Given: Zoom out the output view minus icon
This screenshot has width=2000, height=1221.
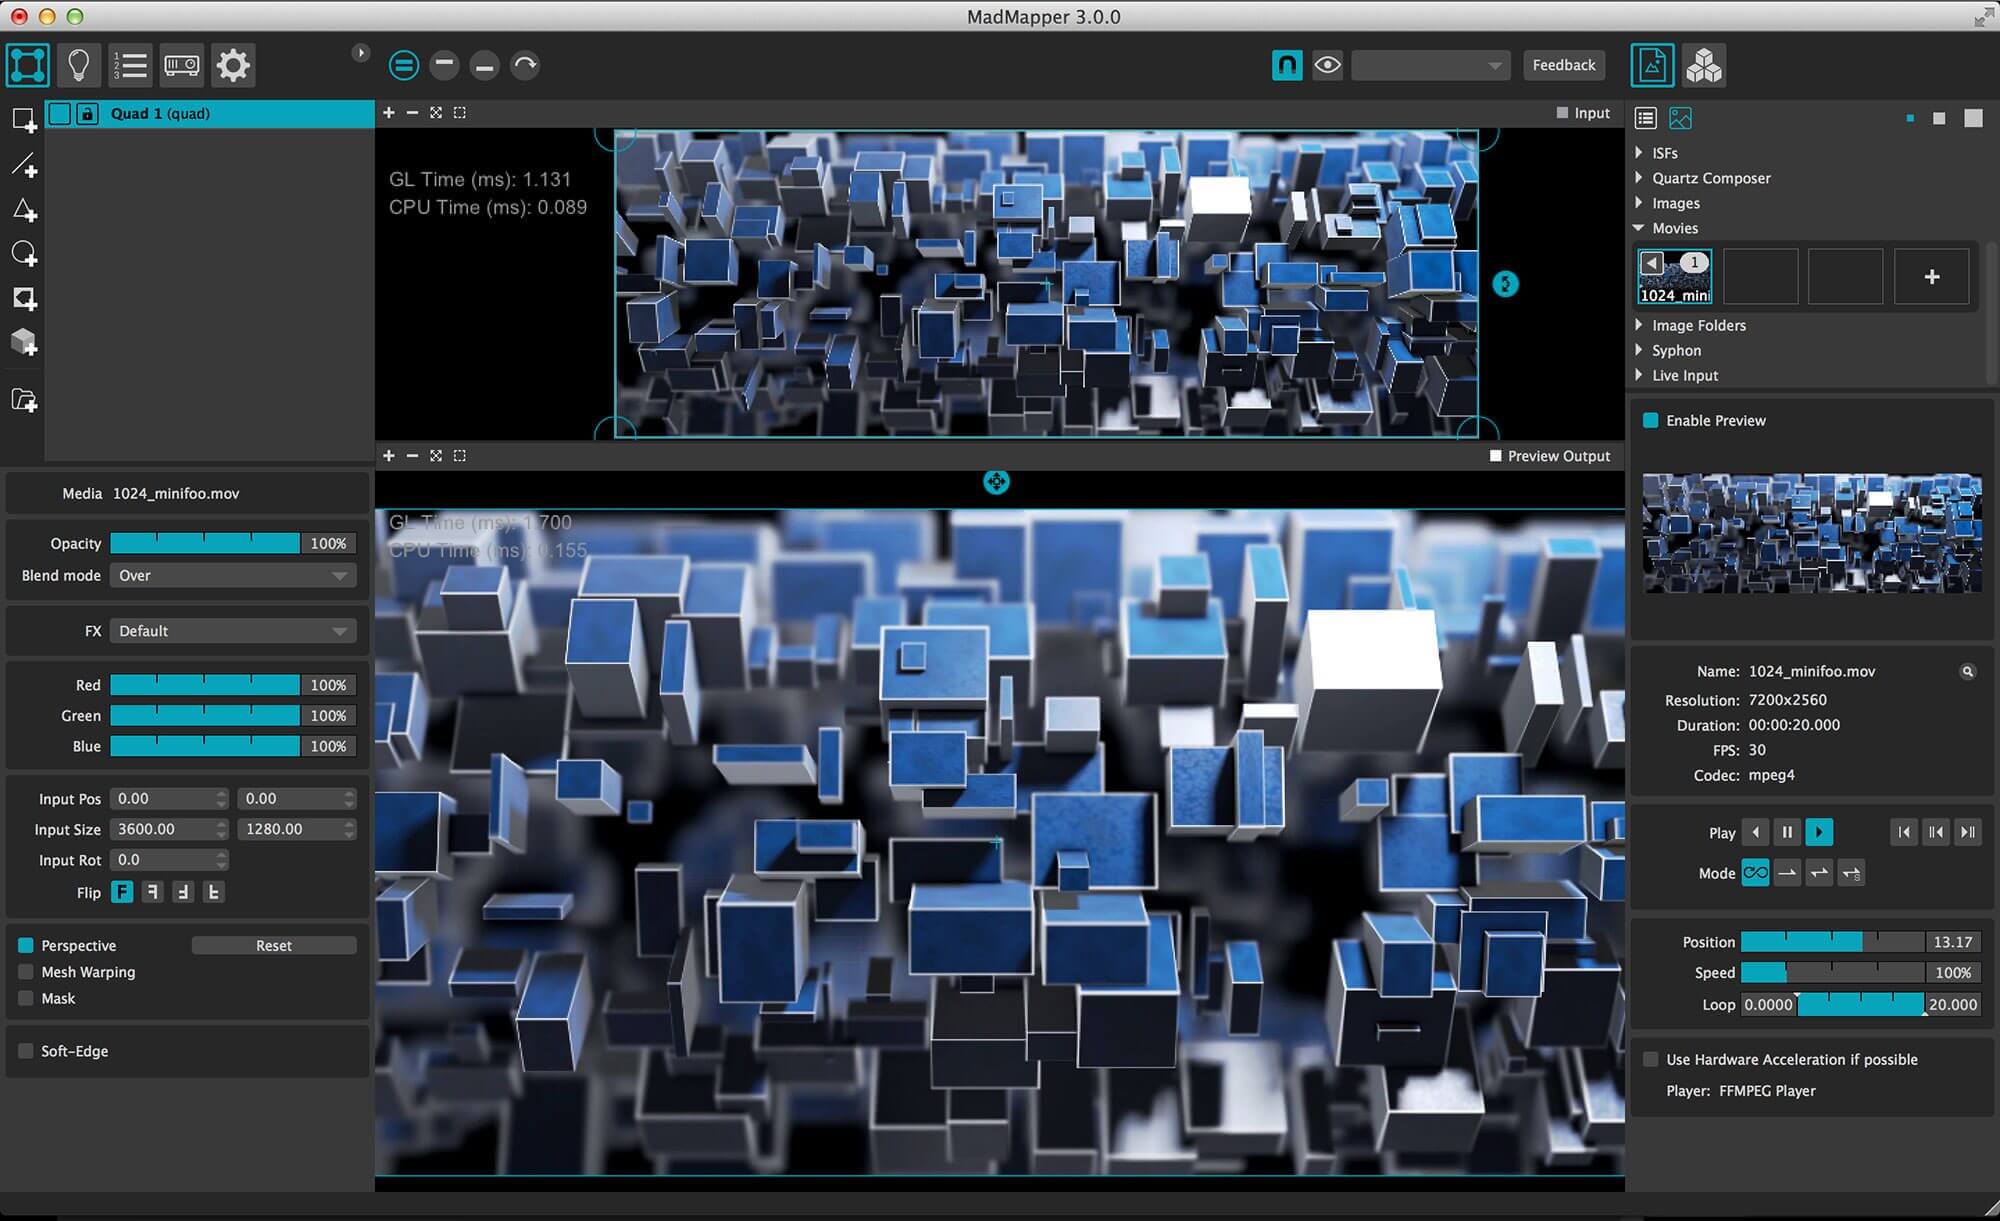Looking at the screenshot, I should (x=412, y=456).
